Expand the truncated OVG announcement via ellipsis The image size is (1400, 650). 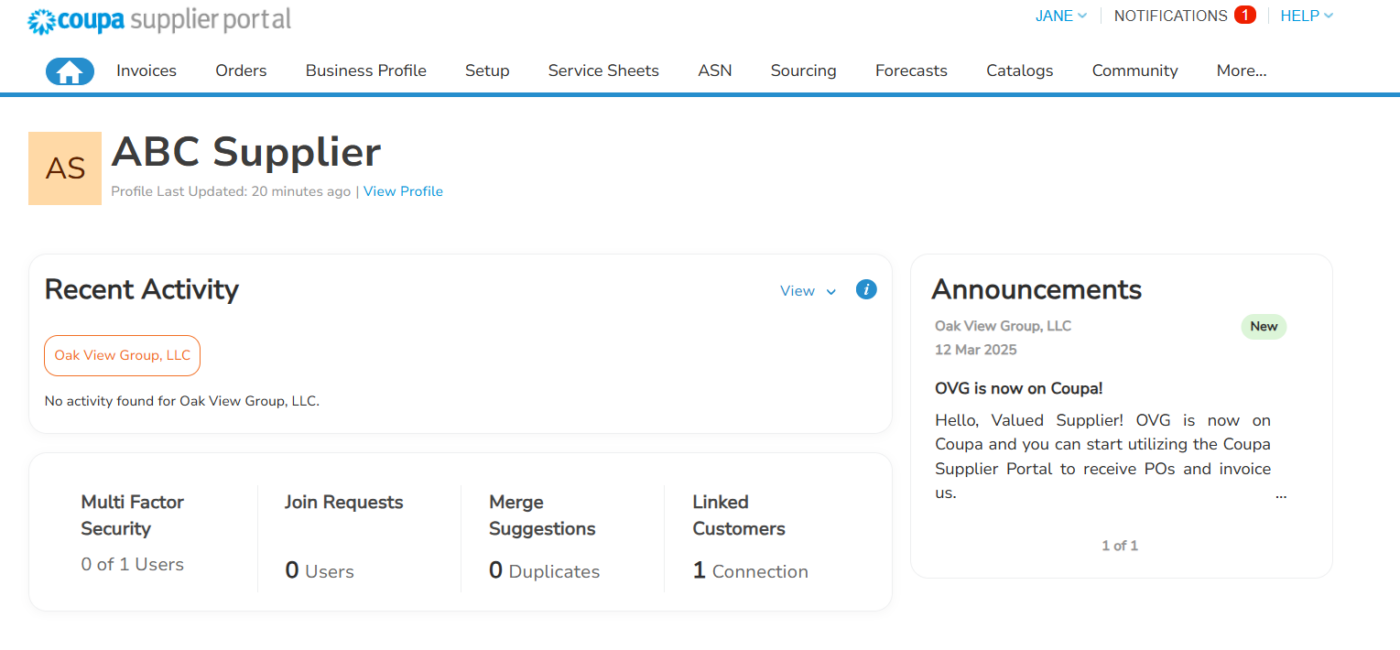[1281, 494]
